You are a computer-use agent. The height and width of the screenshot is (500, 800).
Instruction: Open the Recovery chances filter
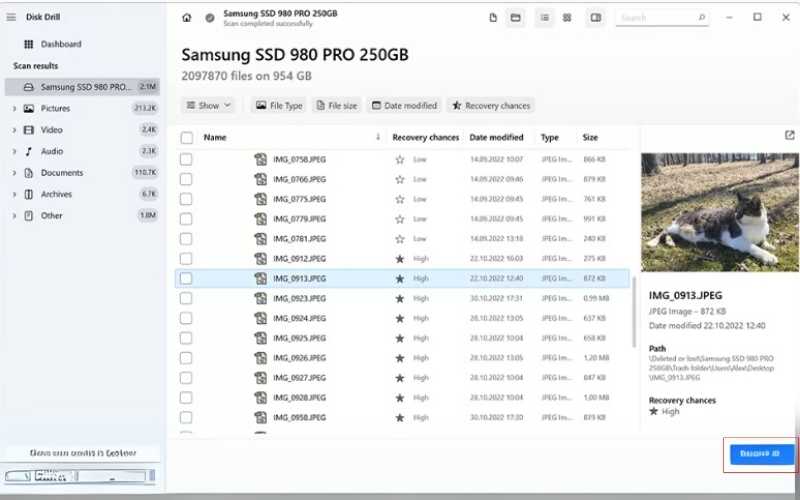[x=491, y=106]
